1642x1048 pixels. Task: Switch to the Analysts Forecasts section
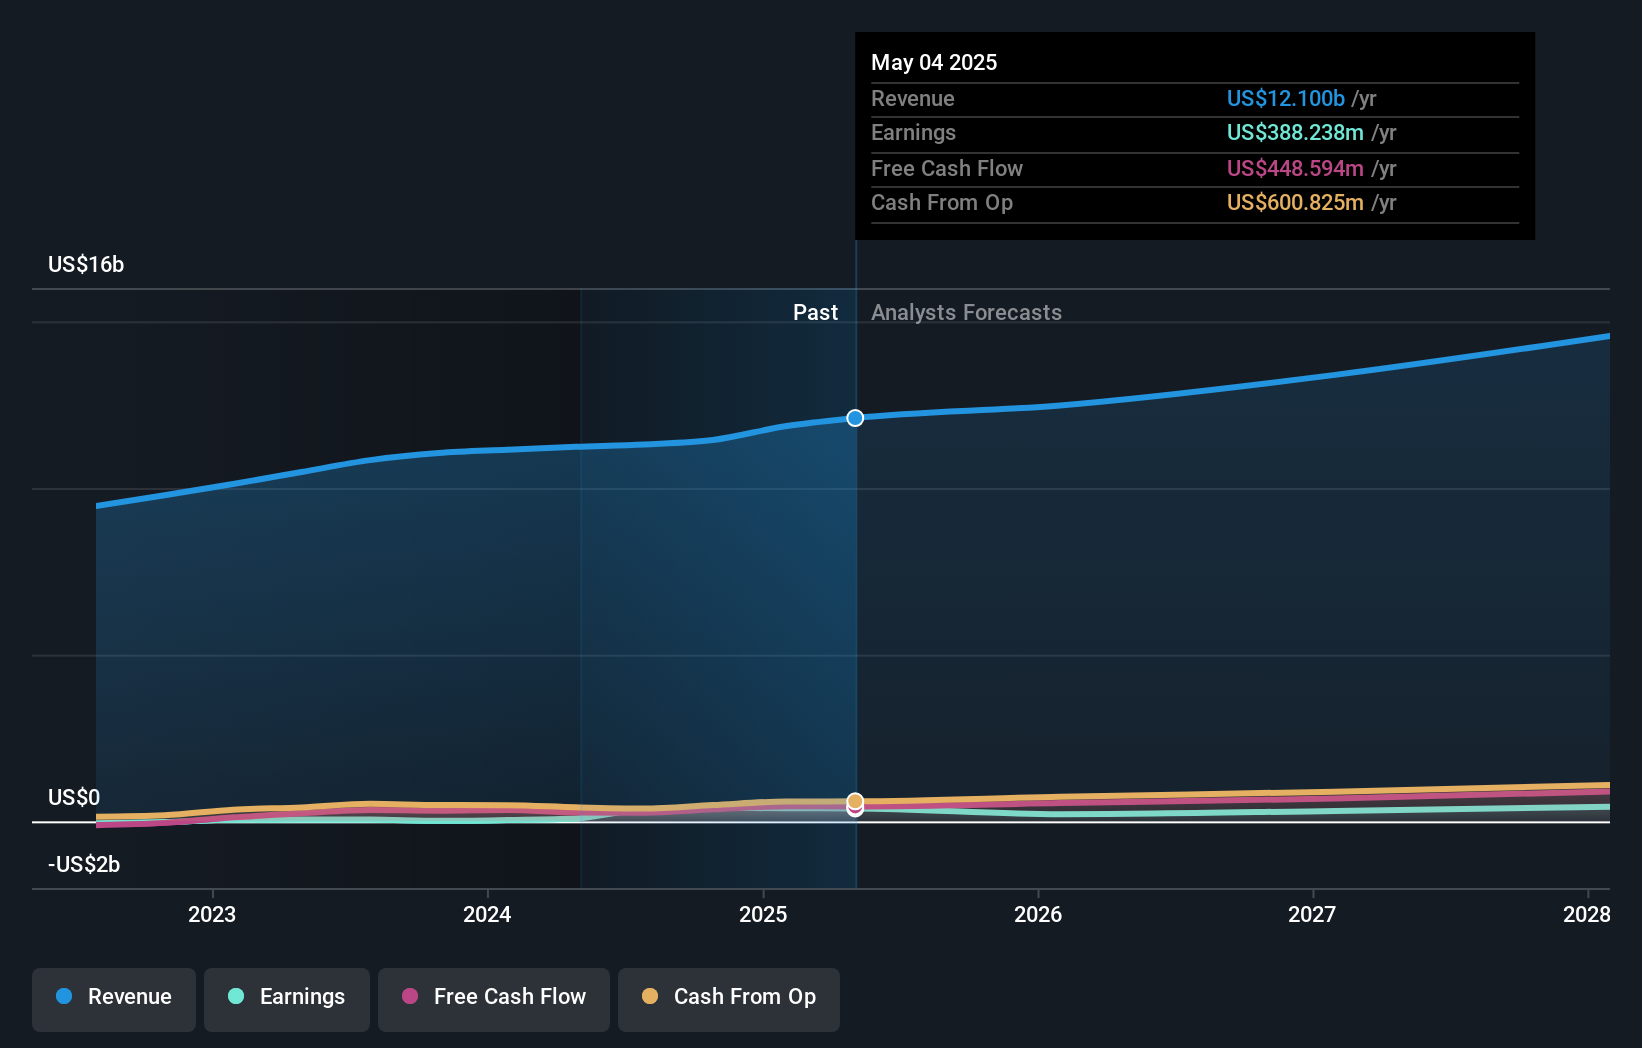click(966, 312)
